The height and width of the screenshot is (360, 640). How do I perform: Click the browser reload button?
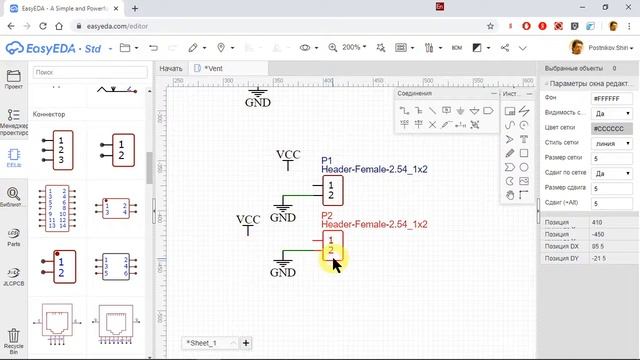click(43, 26)
